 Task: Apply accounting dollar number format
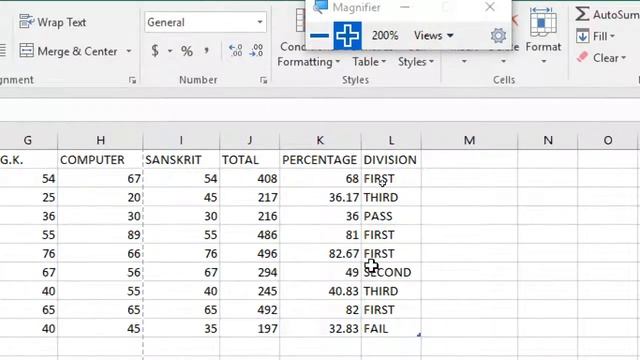(x=155, y=51)
